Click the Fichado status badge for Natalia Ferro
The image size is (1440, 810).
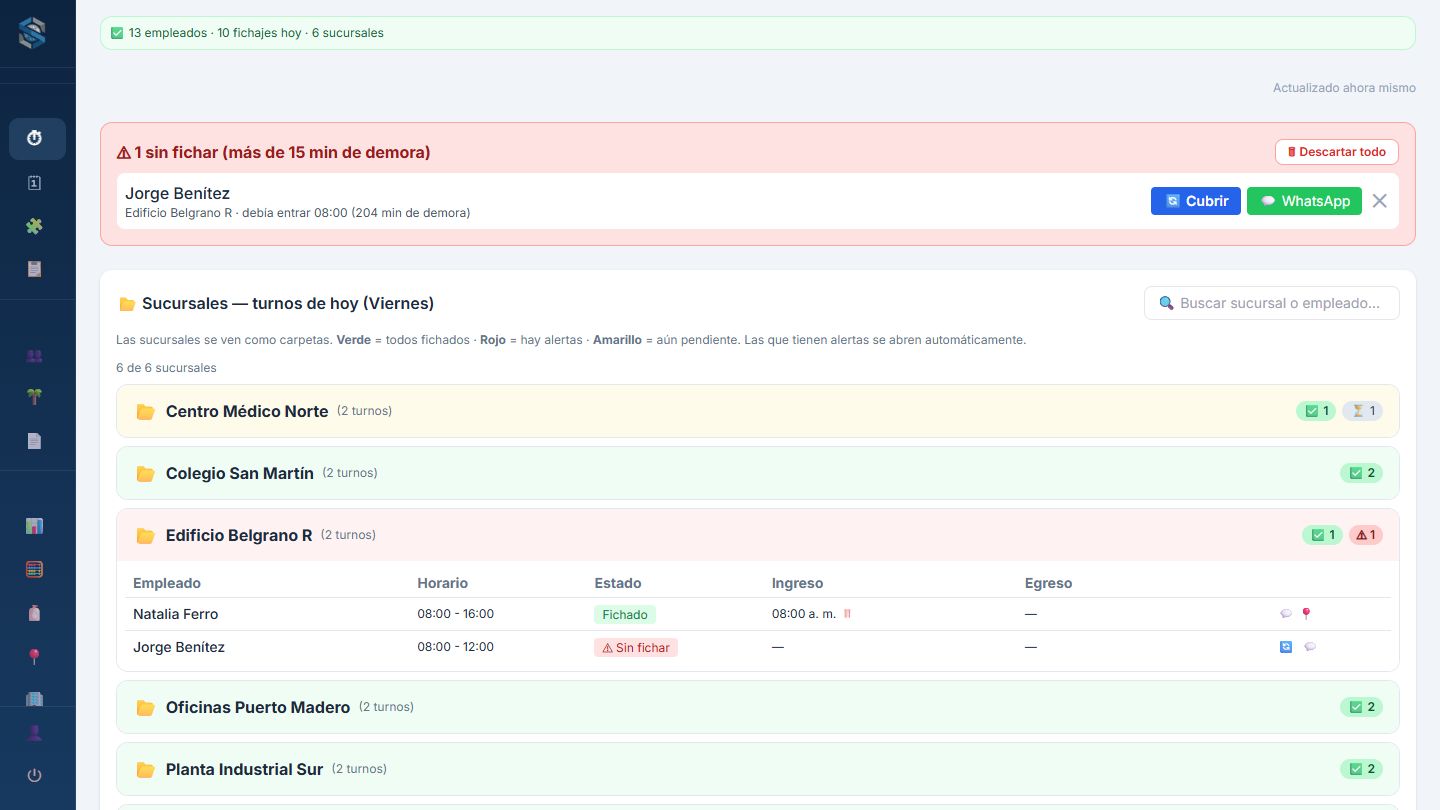pyautogui.click(x=625, y=615)
